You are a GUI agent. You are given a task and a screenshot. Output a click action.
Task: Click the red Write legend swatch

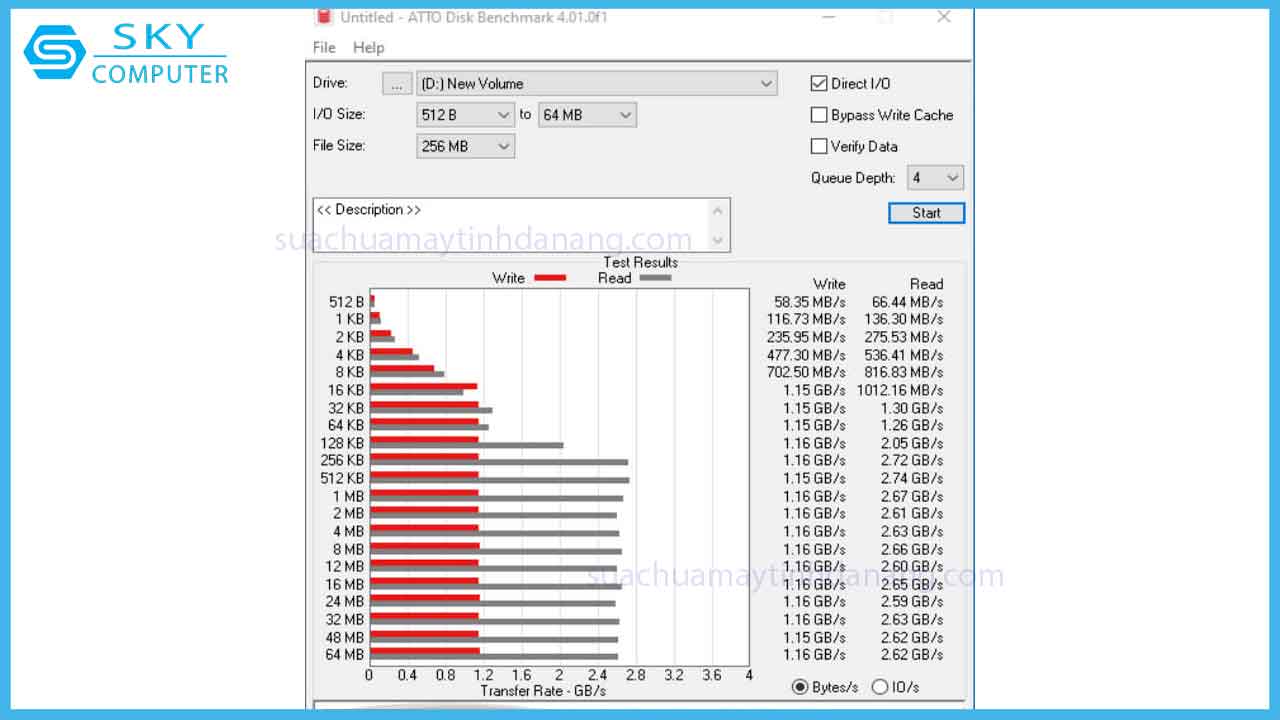(x=548, y=278)
